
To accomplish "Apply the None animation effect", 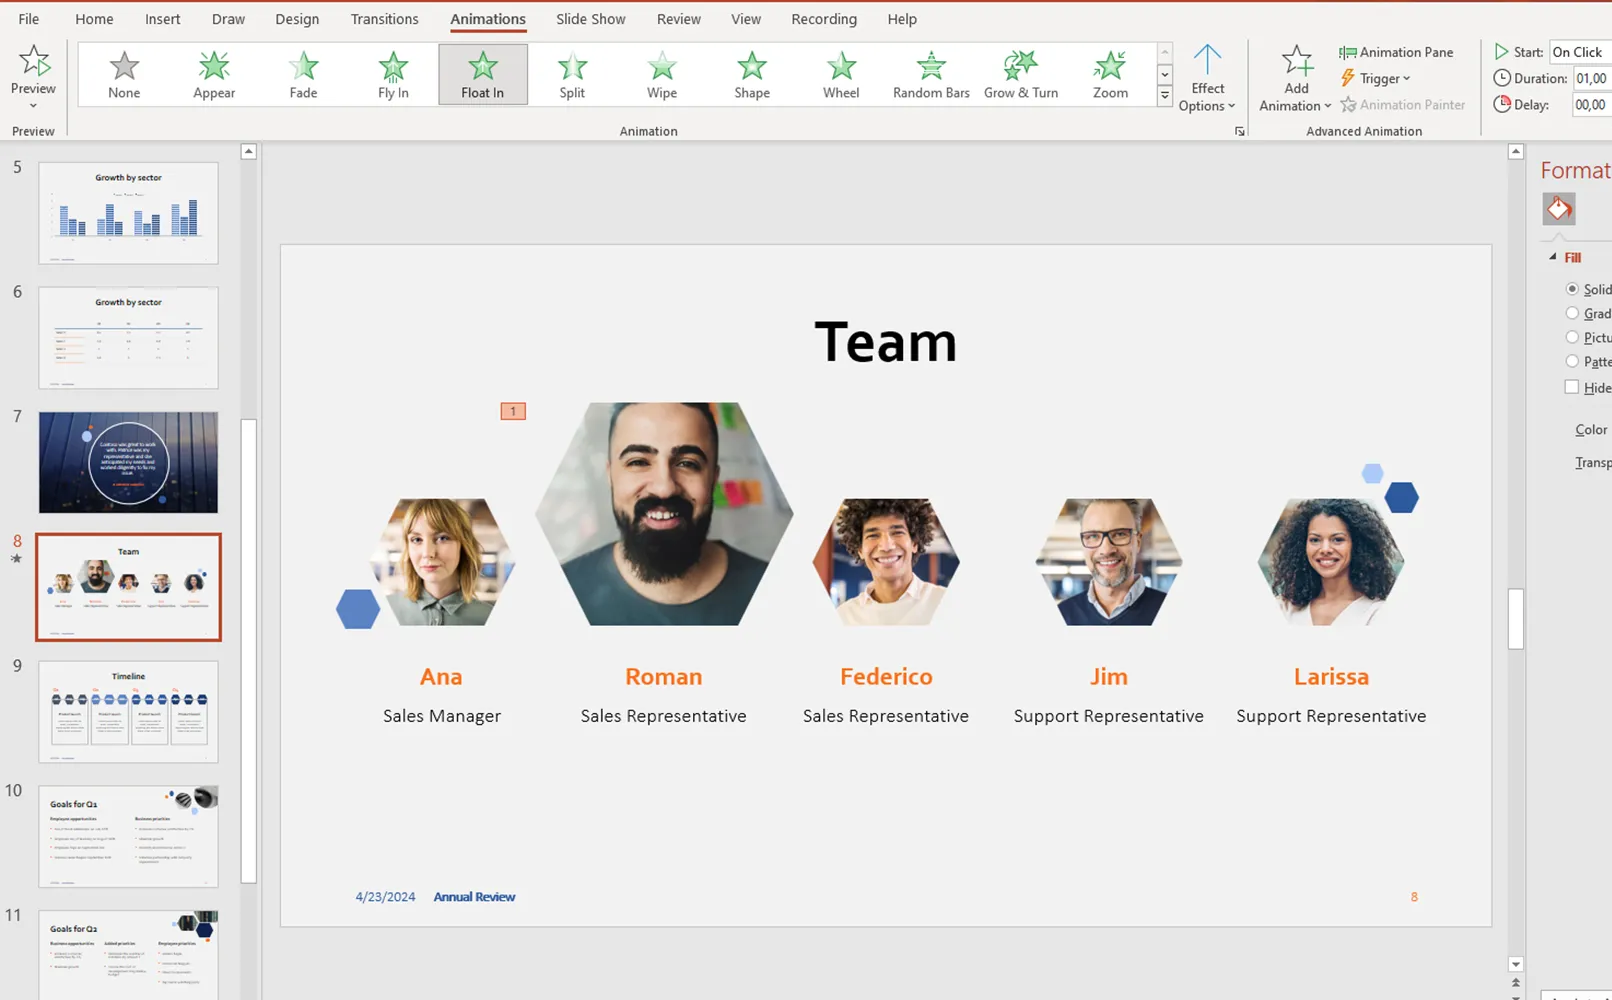I will tap(124, 75).
